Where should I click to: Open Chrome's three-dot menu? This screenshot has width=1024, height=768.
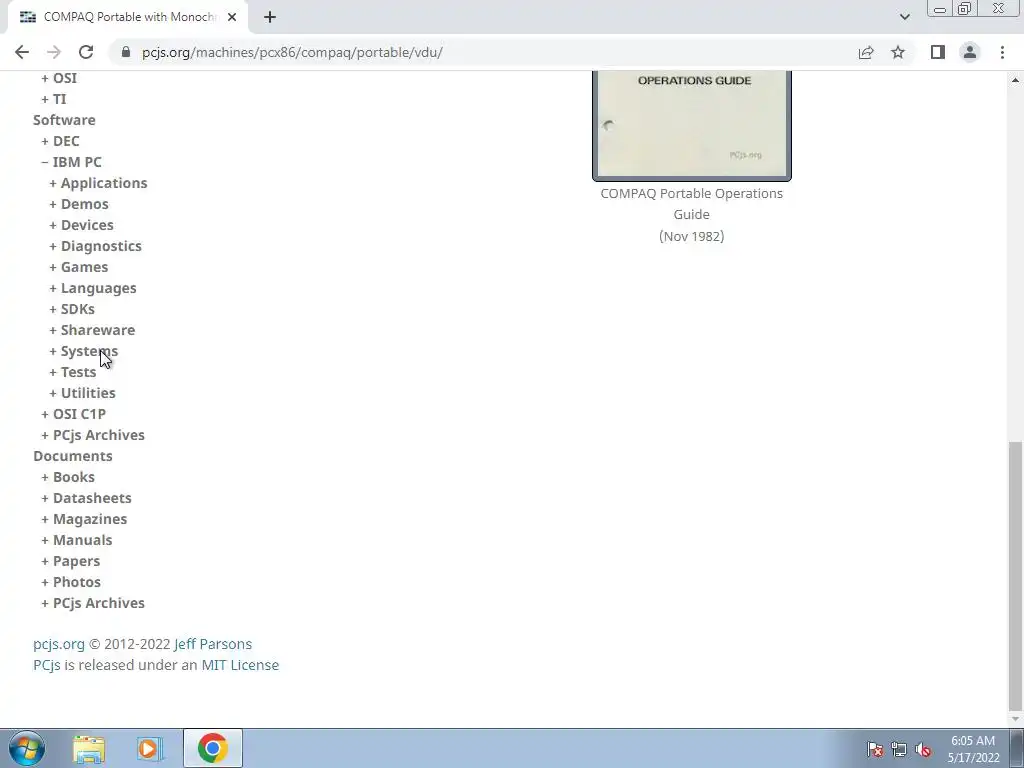1002,52
